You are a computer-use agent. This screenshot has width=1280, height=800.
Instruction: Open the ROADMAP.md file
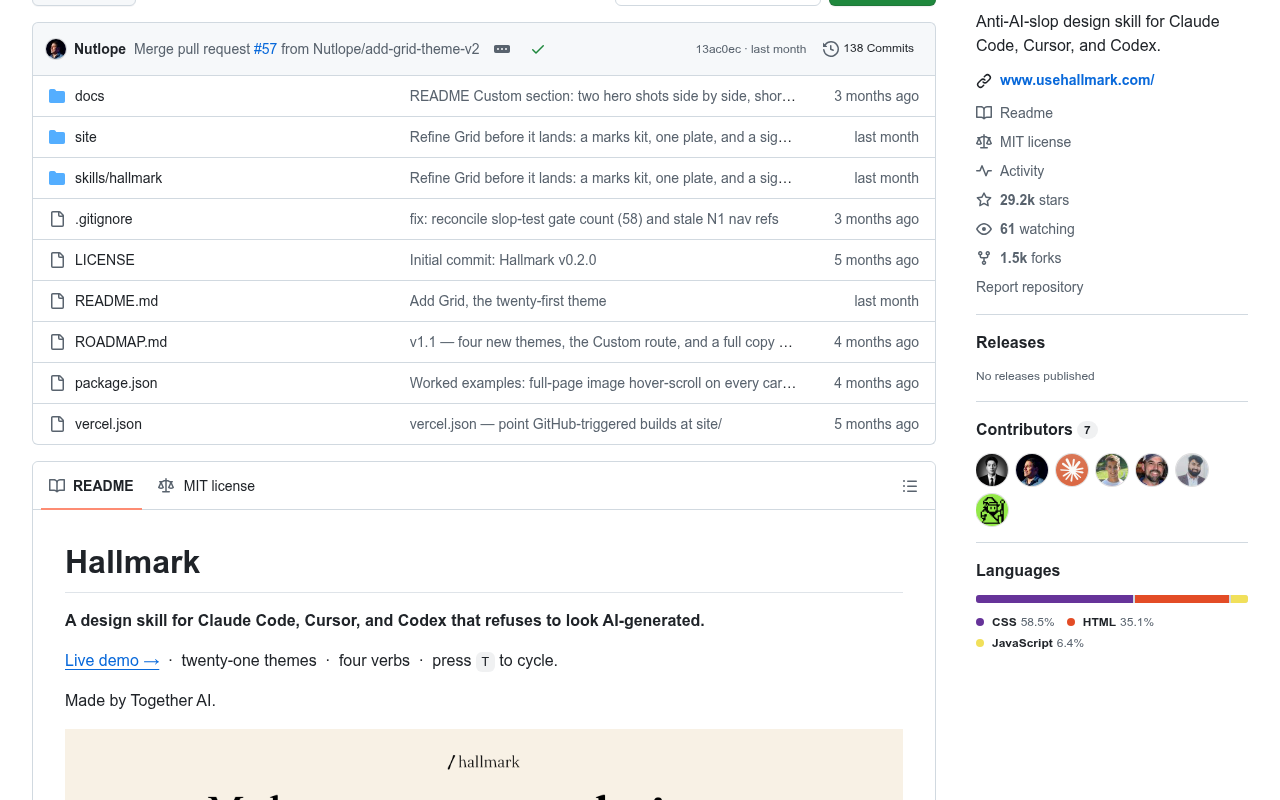tap(121, 342)
